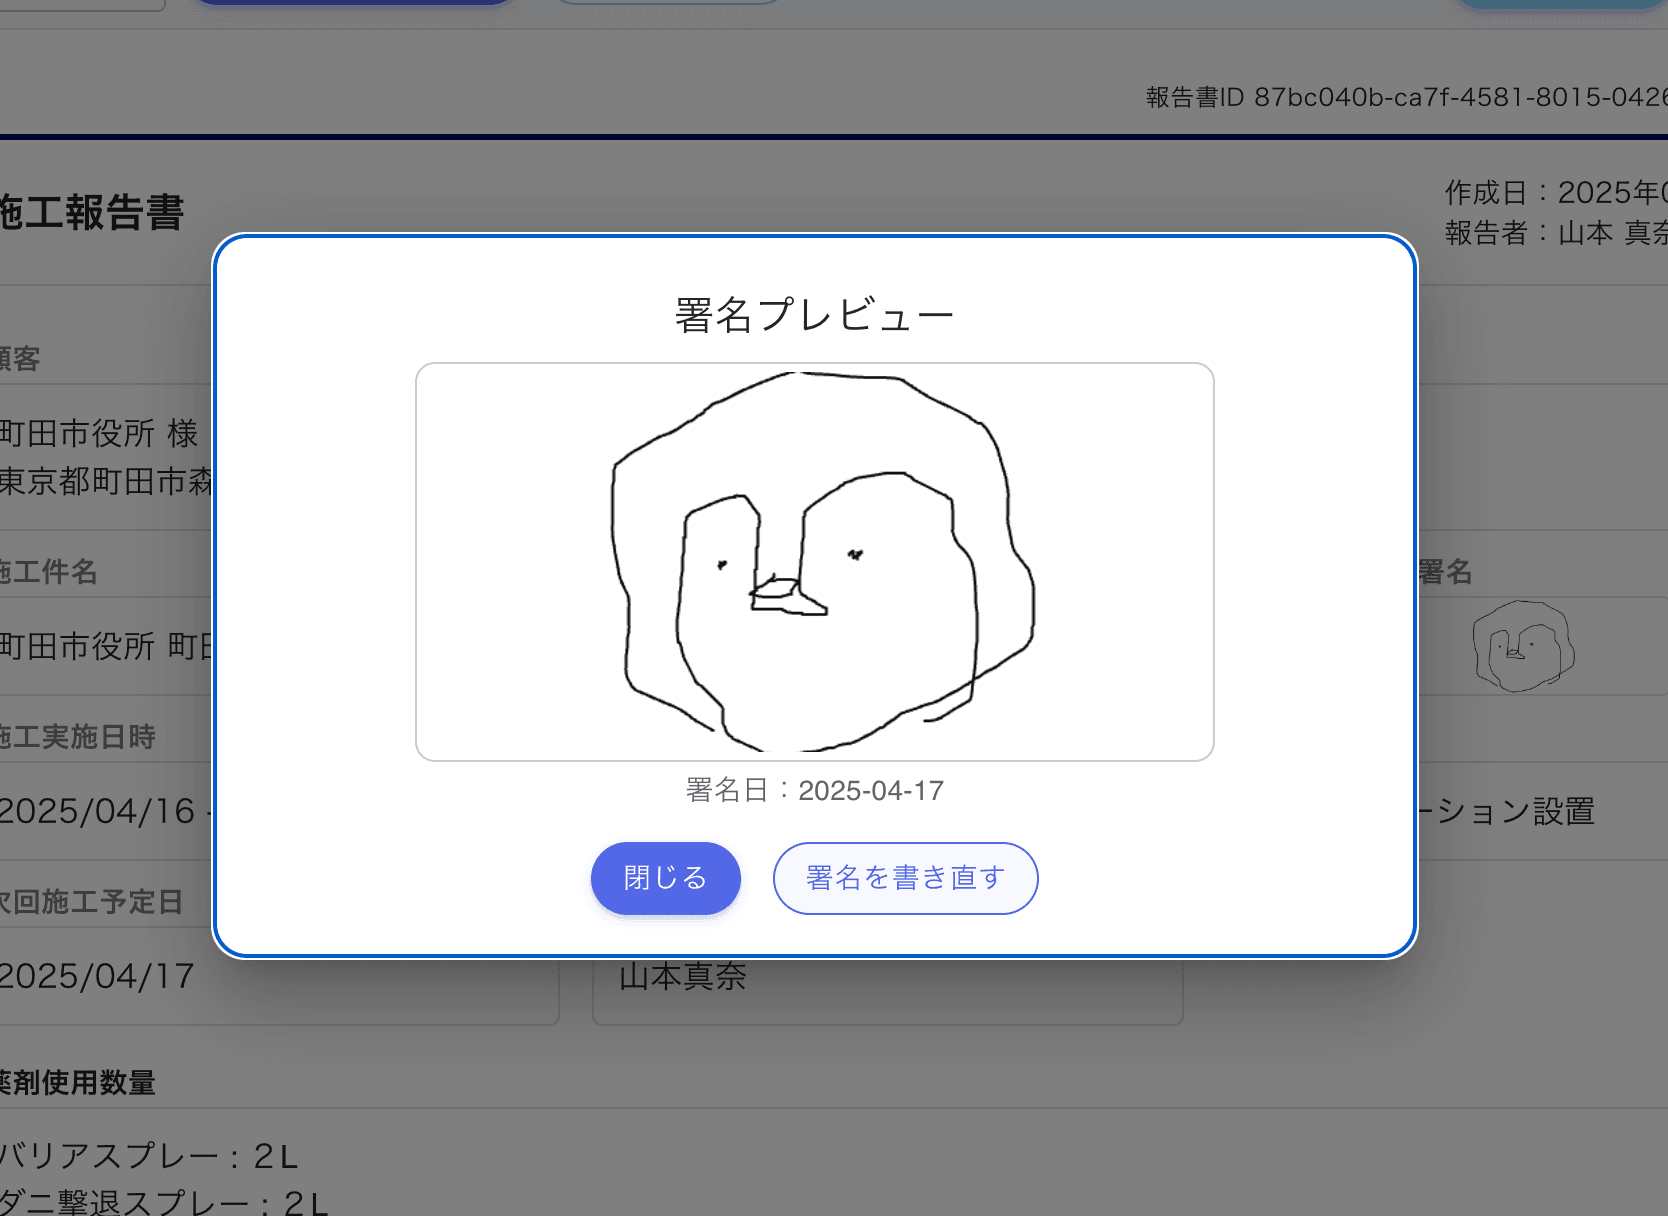Click the customer name 町田市役所 様
The width and height of the screenshot is (1668, 1216).
[x=97, y=432]
